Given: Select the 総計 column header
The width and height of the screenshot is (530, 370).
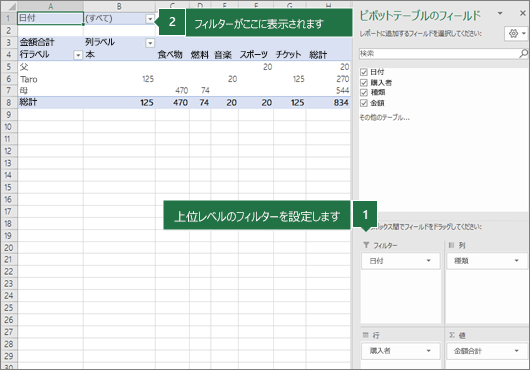Looking at the screenshot, I should tap(328, 54).
